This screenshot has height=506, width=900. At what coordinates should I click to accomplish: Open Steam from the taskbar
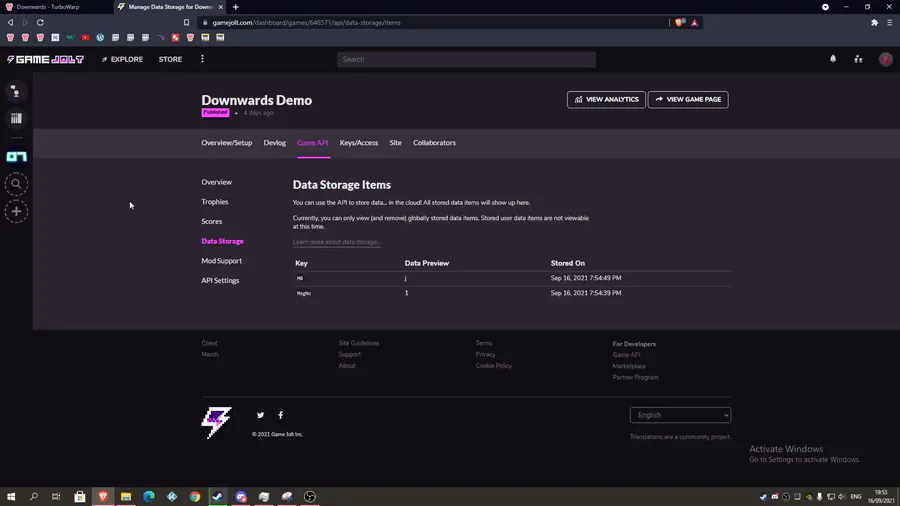pos(218,497)
